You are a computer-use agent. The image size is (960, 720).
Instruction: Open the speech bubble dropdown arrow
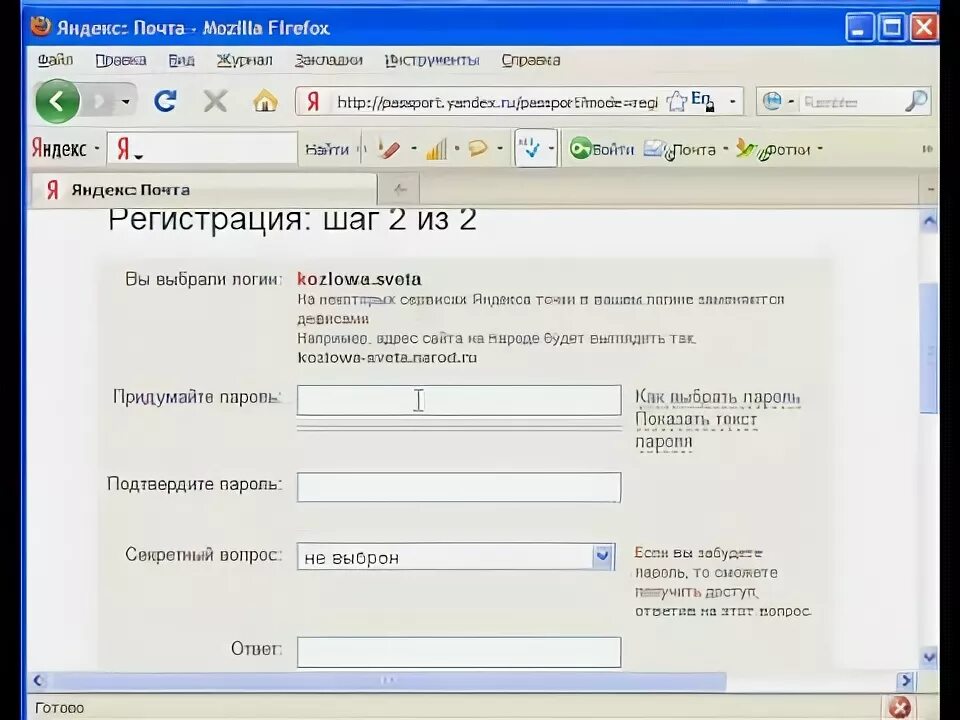[x=500, y=149]
